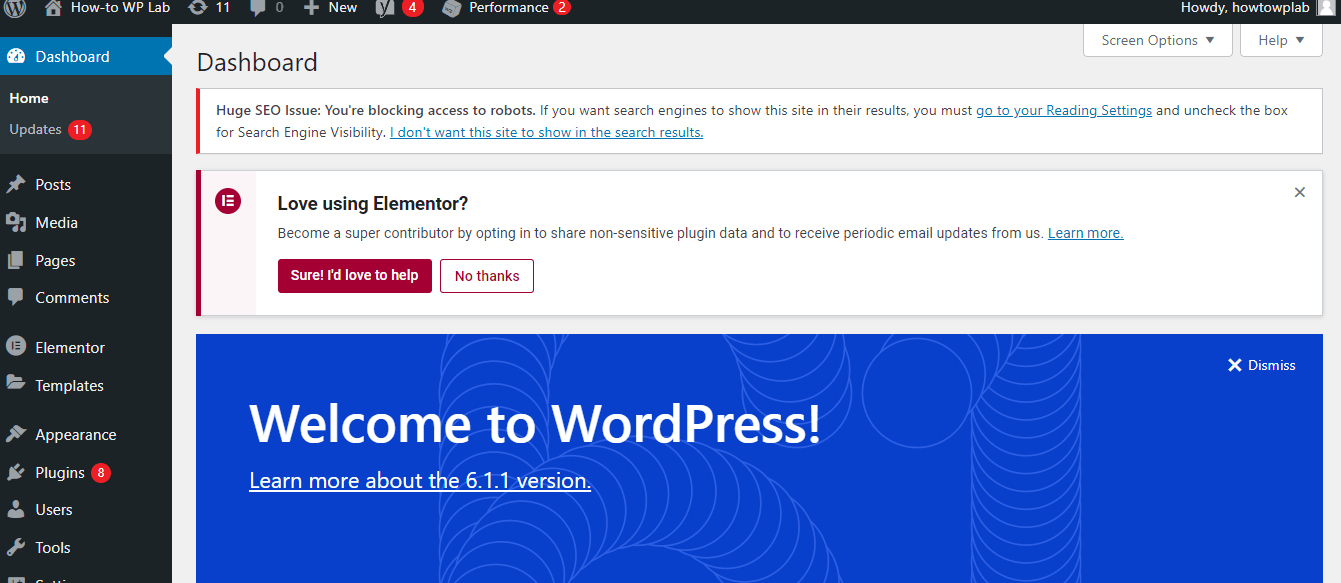Follow the "go to your Reading Settings" link
Image resolution: width=1341 pixels, height=583 pixels.
pos(1063,111)
